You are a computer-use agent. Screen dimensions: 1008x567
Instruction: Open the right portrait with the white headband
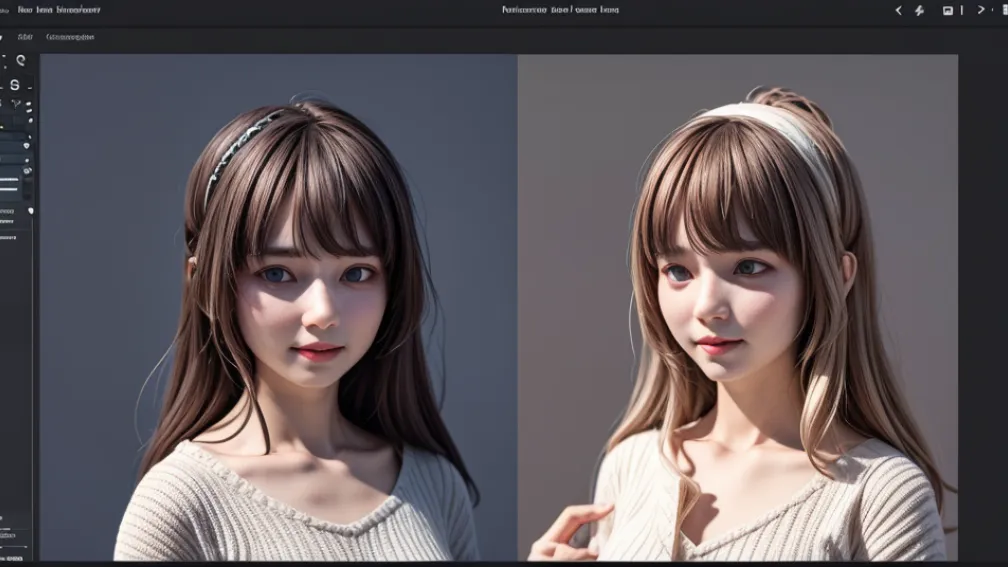738,307
